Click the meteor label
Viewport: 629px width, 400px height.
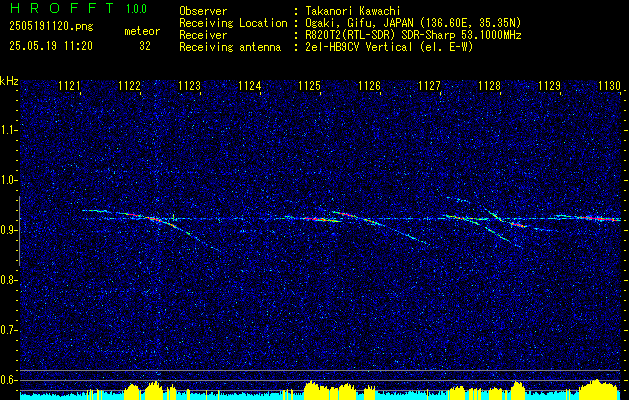142,31
